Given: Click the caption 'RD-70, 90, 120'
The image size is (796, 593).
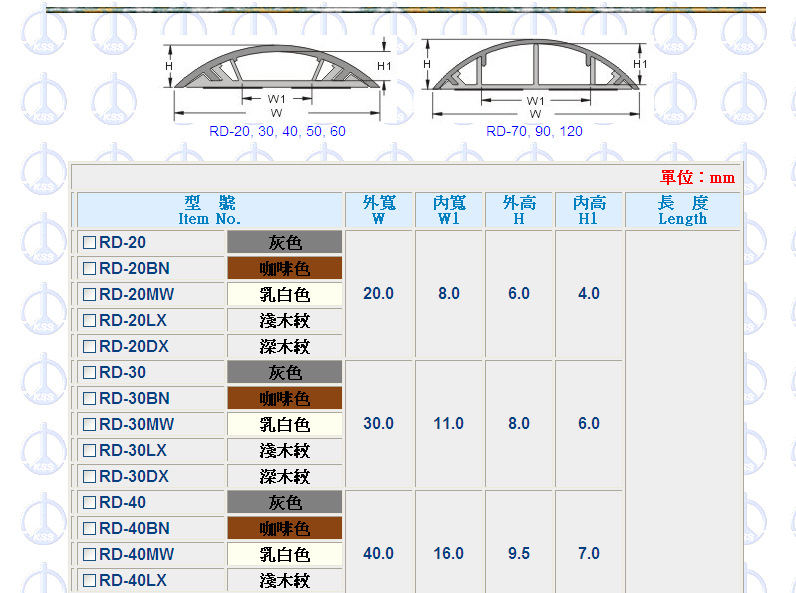Looking at the screenshot, I should [x=534, y=131].
